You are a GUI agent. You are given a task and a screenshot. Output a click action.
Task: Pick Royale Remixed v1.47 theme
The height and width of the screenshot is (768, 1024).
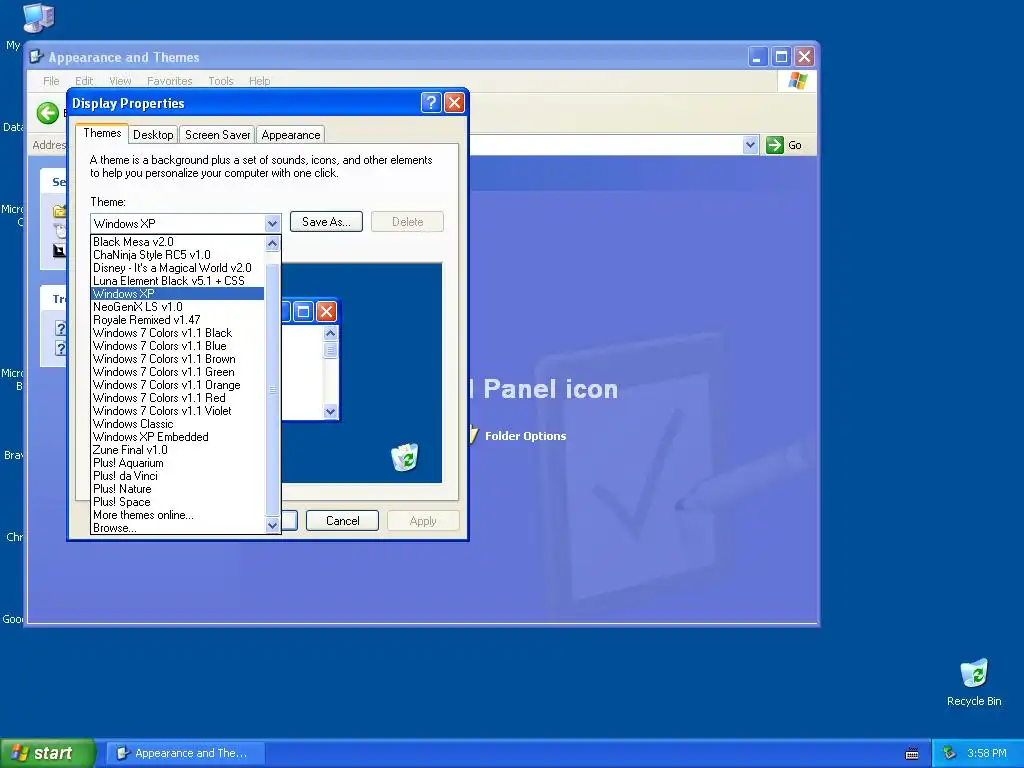178,320
